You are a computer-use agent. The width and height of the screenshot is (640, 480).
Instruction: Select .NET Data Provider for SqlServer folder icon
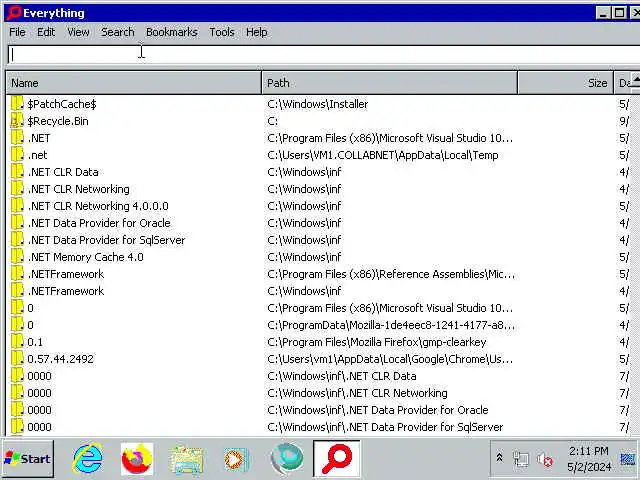17,240
